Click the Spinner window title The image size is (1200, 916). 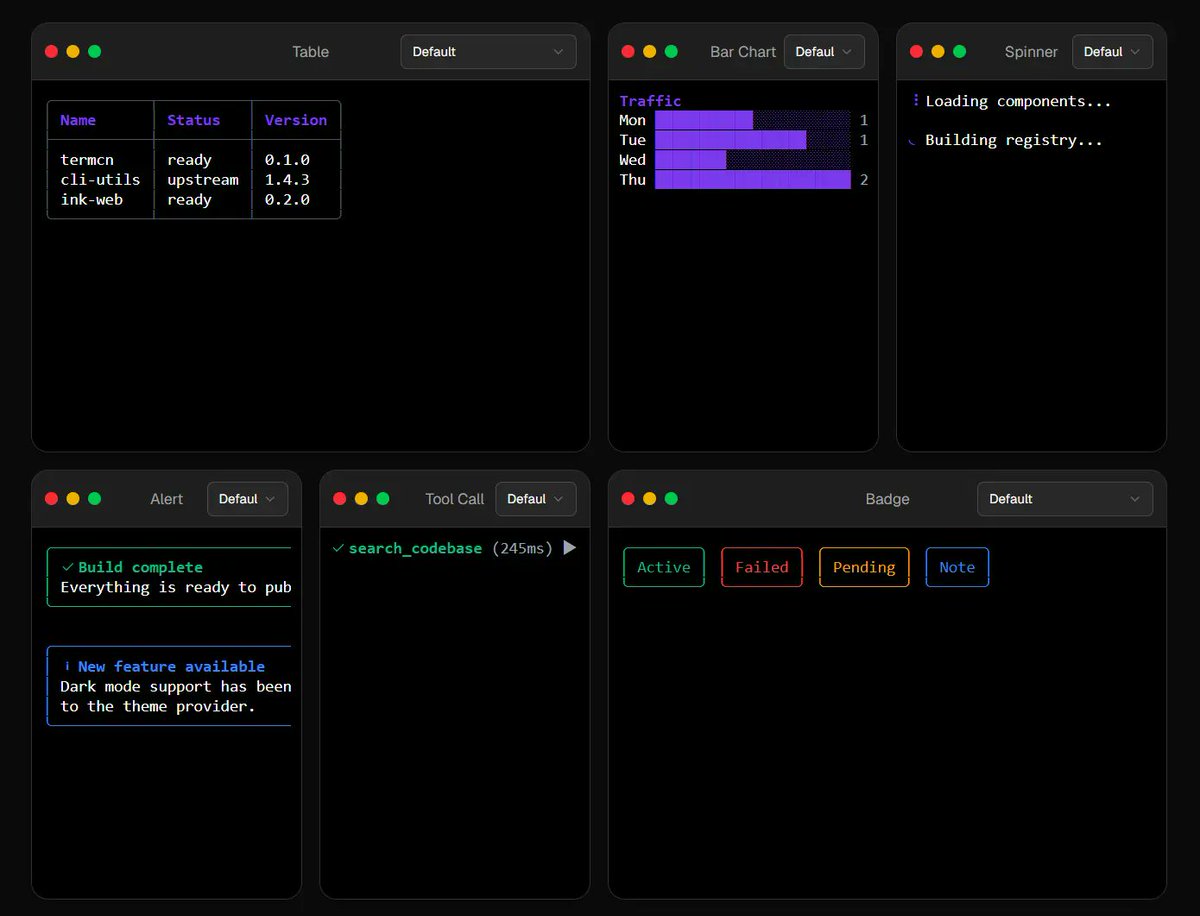tap(1031, 52)
